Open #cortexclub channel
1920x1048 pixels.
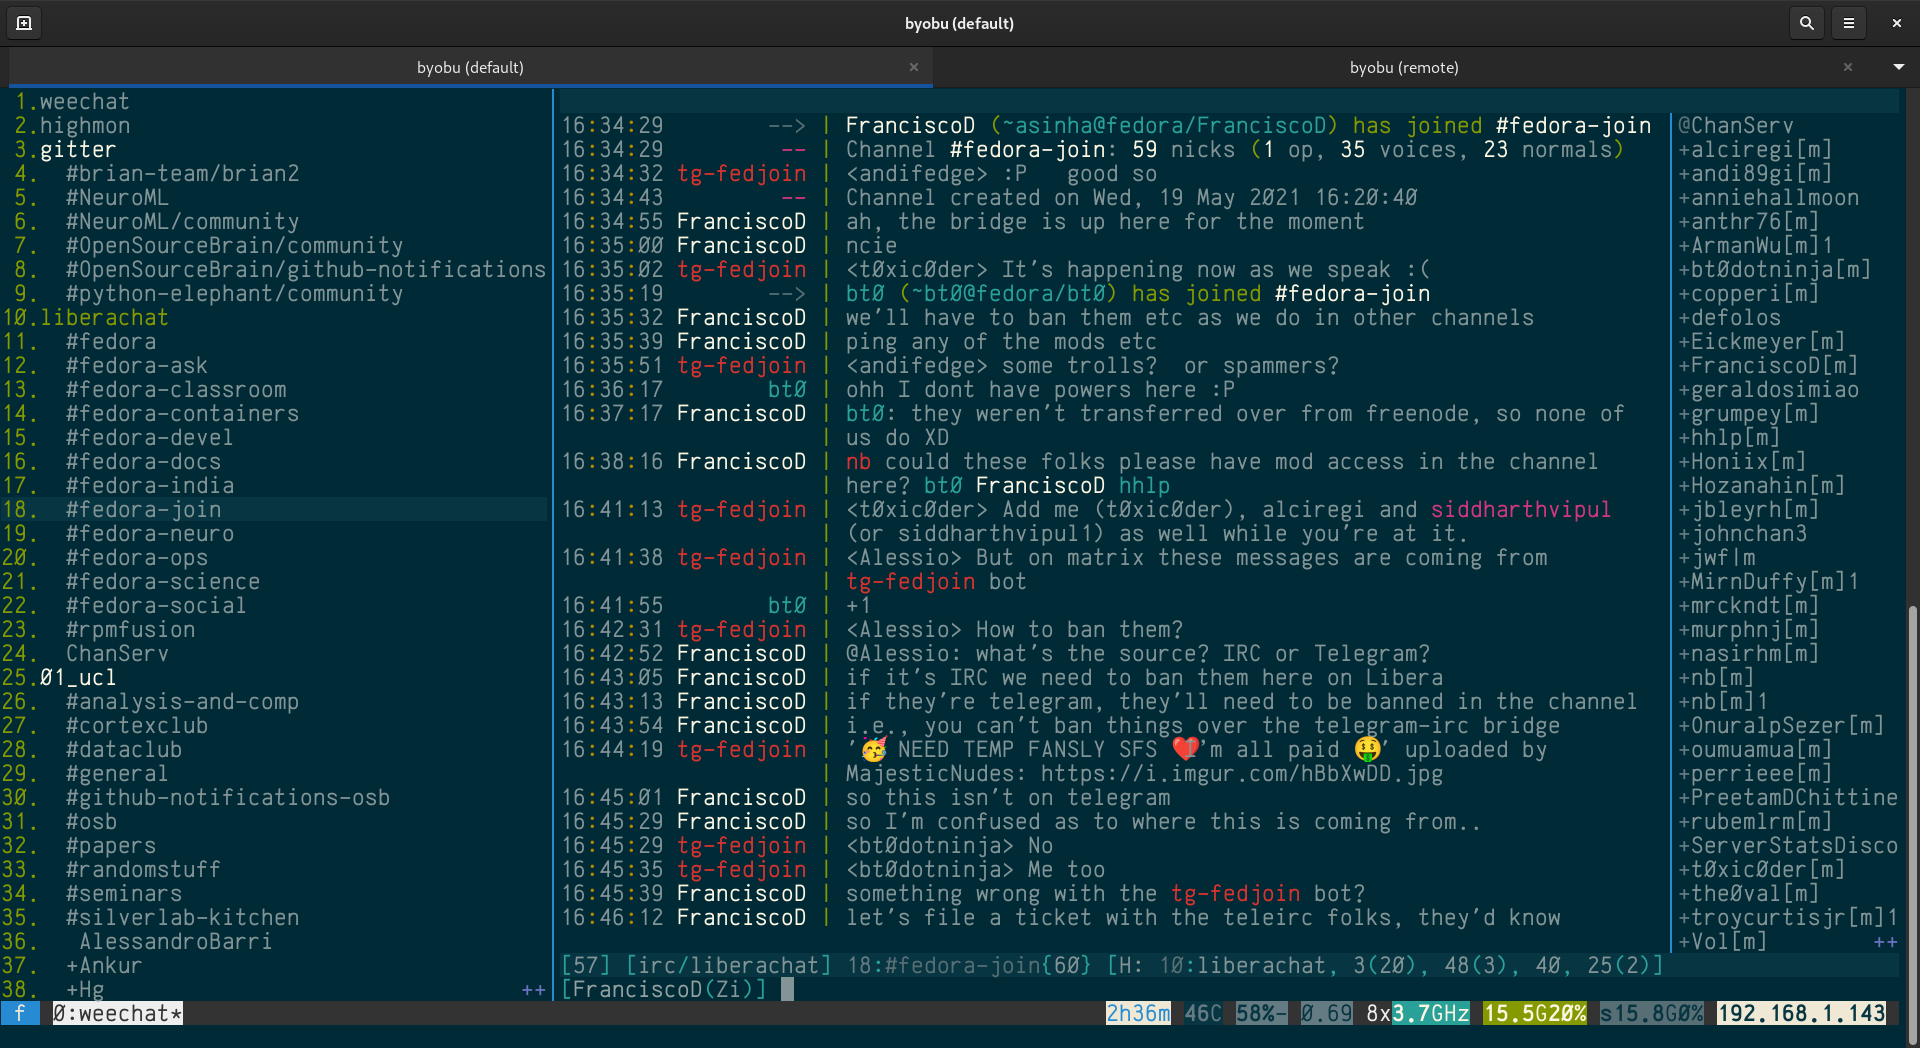[x=137, y=726]
